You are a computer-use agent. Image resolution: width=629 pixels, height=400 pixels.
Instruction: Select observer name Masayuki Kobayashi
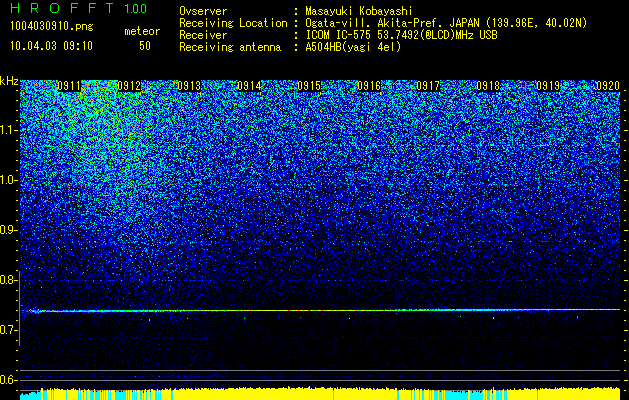coord(359,11)
